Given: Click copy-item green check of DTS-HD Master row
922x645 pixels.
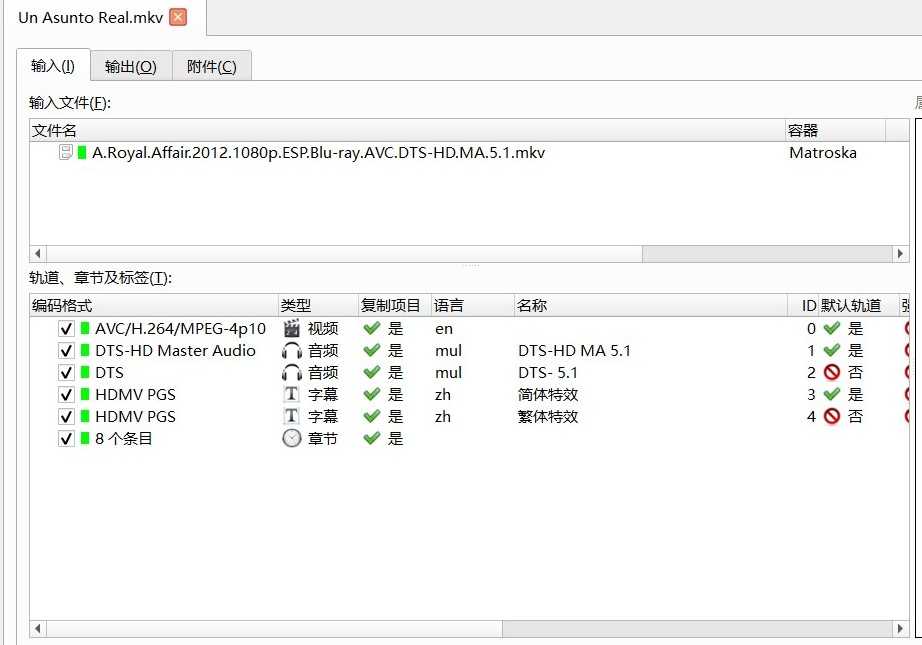Looking at the screenshot, I should coord(372,350).
